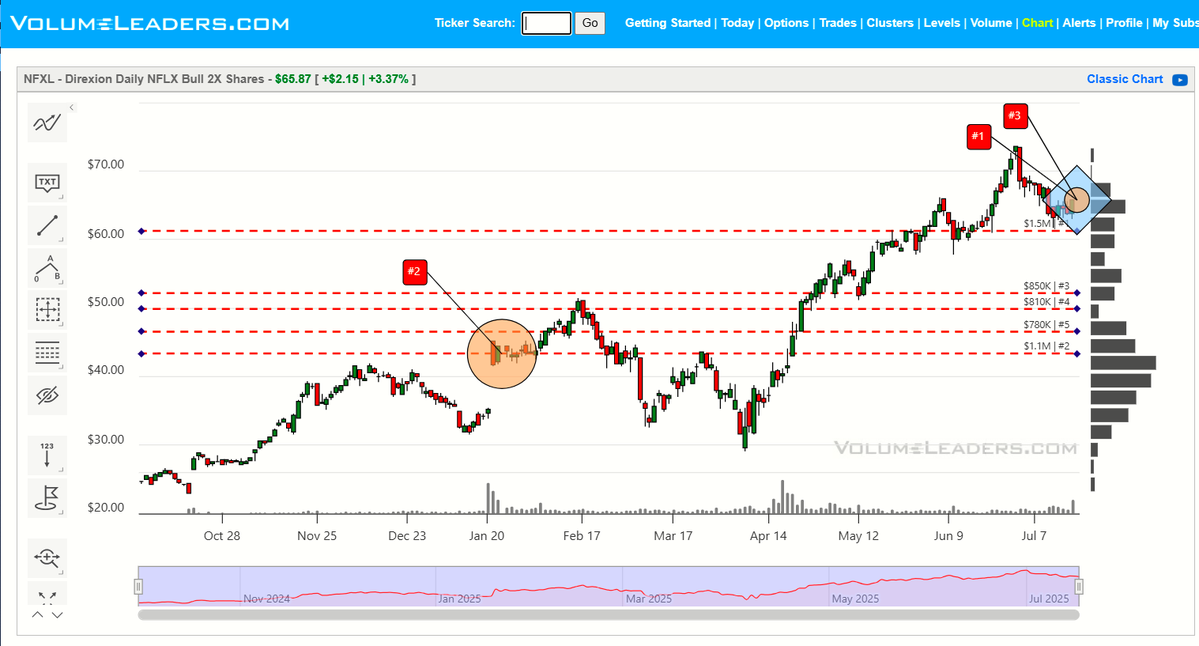Click the Mar 2025 navigator label
The image size is (1199, 646).
point(648,599)
